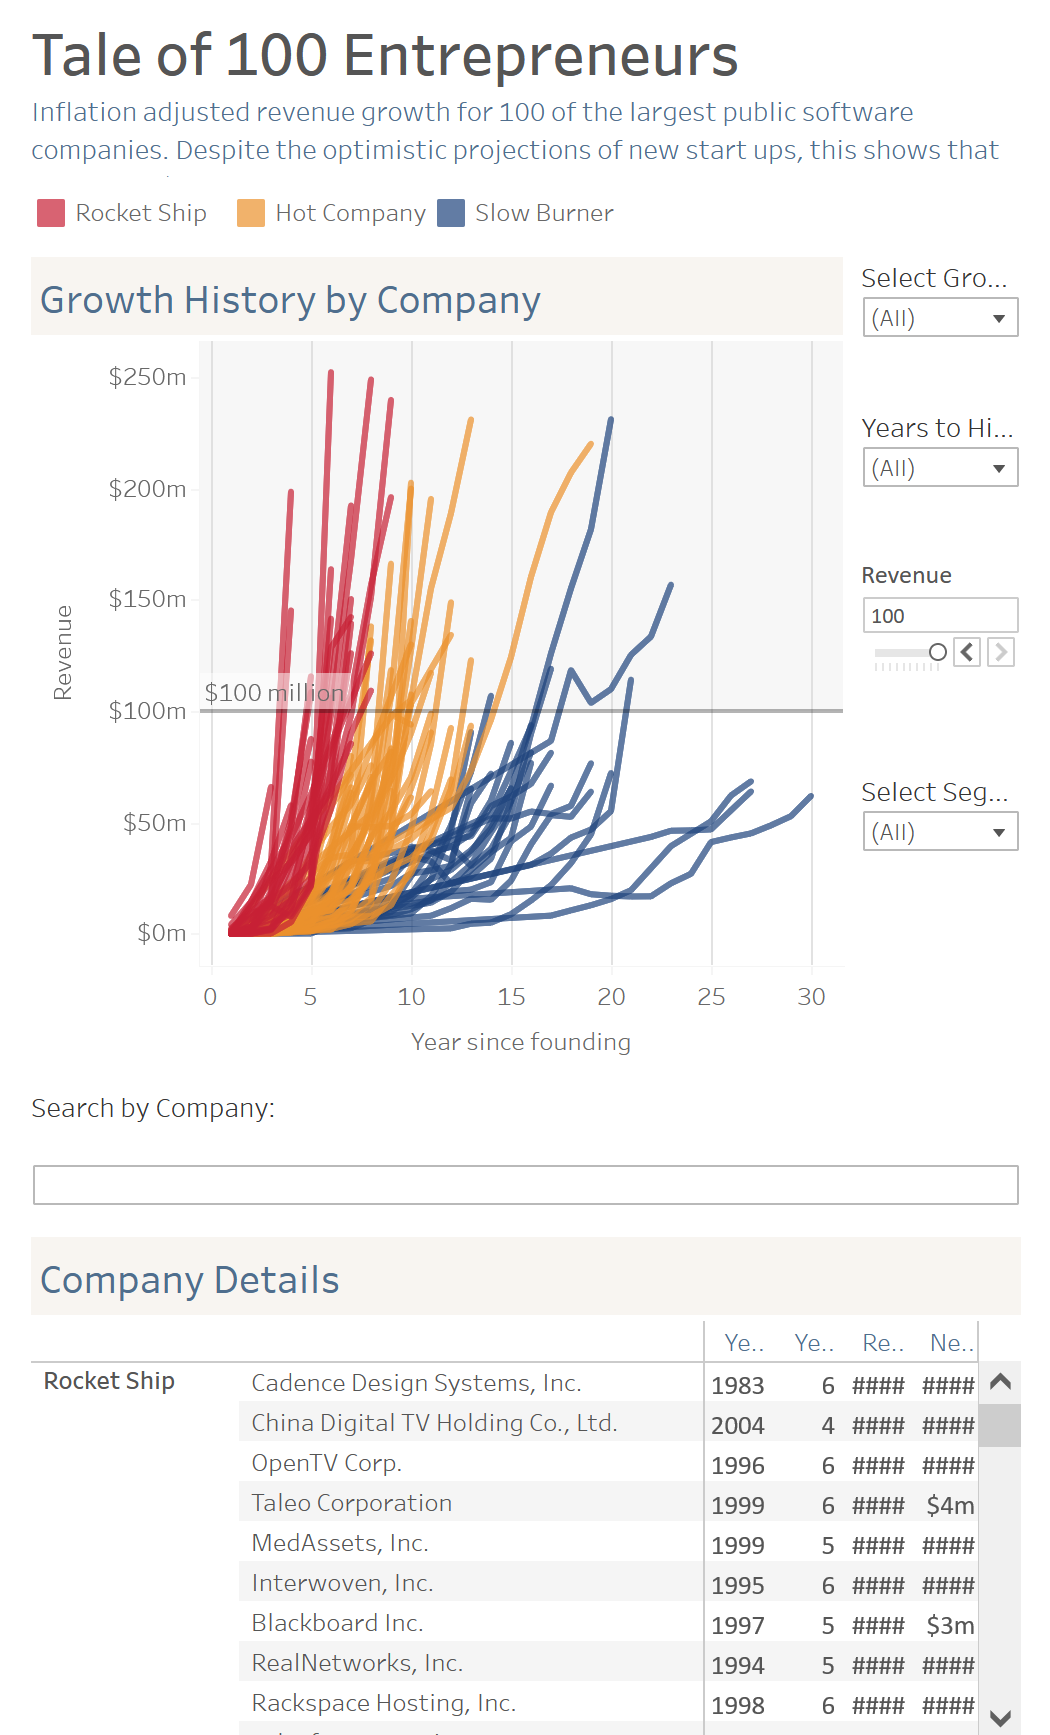Click the Rackspace Hosting, Inc. entry

[x=383, y=1703]
